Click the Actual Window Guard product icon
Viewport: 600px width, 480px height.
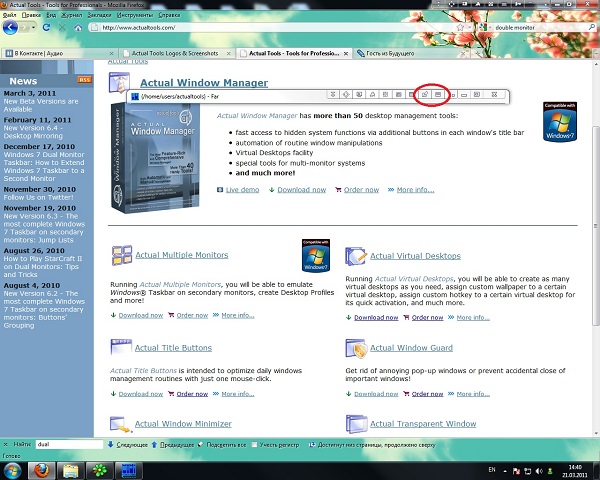354,347
